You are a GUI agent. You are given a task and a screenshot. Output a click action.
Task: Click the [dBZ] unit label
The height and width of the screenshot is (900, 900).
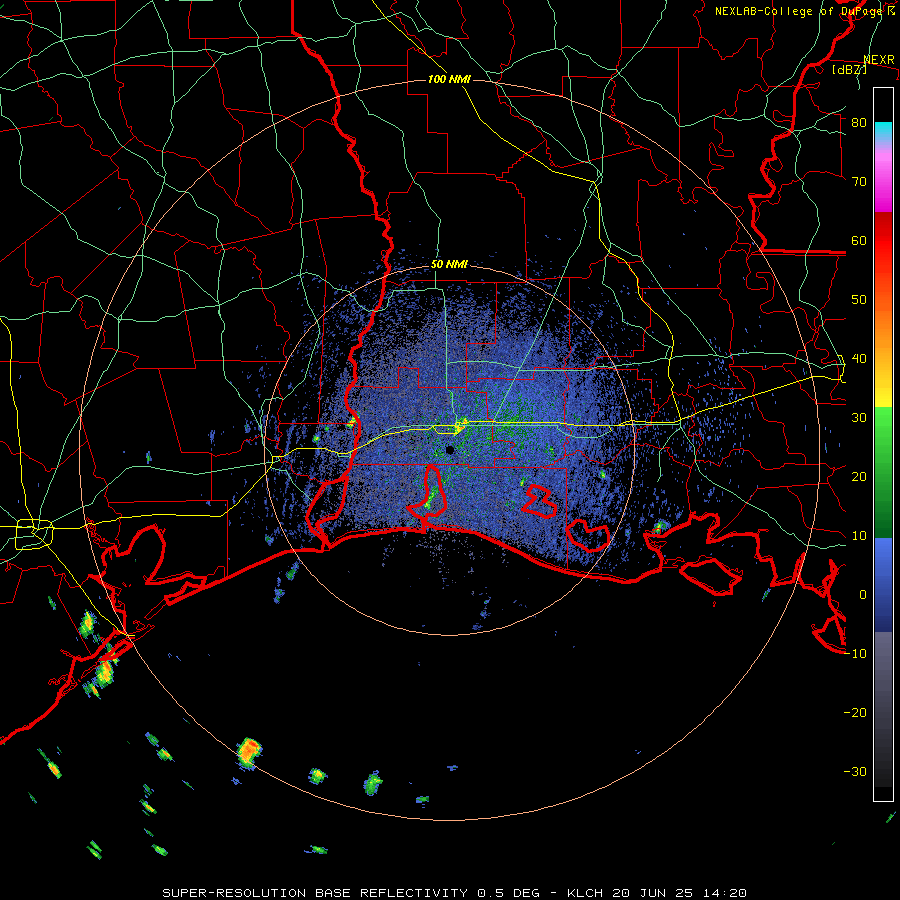[x=849, y=69]
